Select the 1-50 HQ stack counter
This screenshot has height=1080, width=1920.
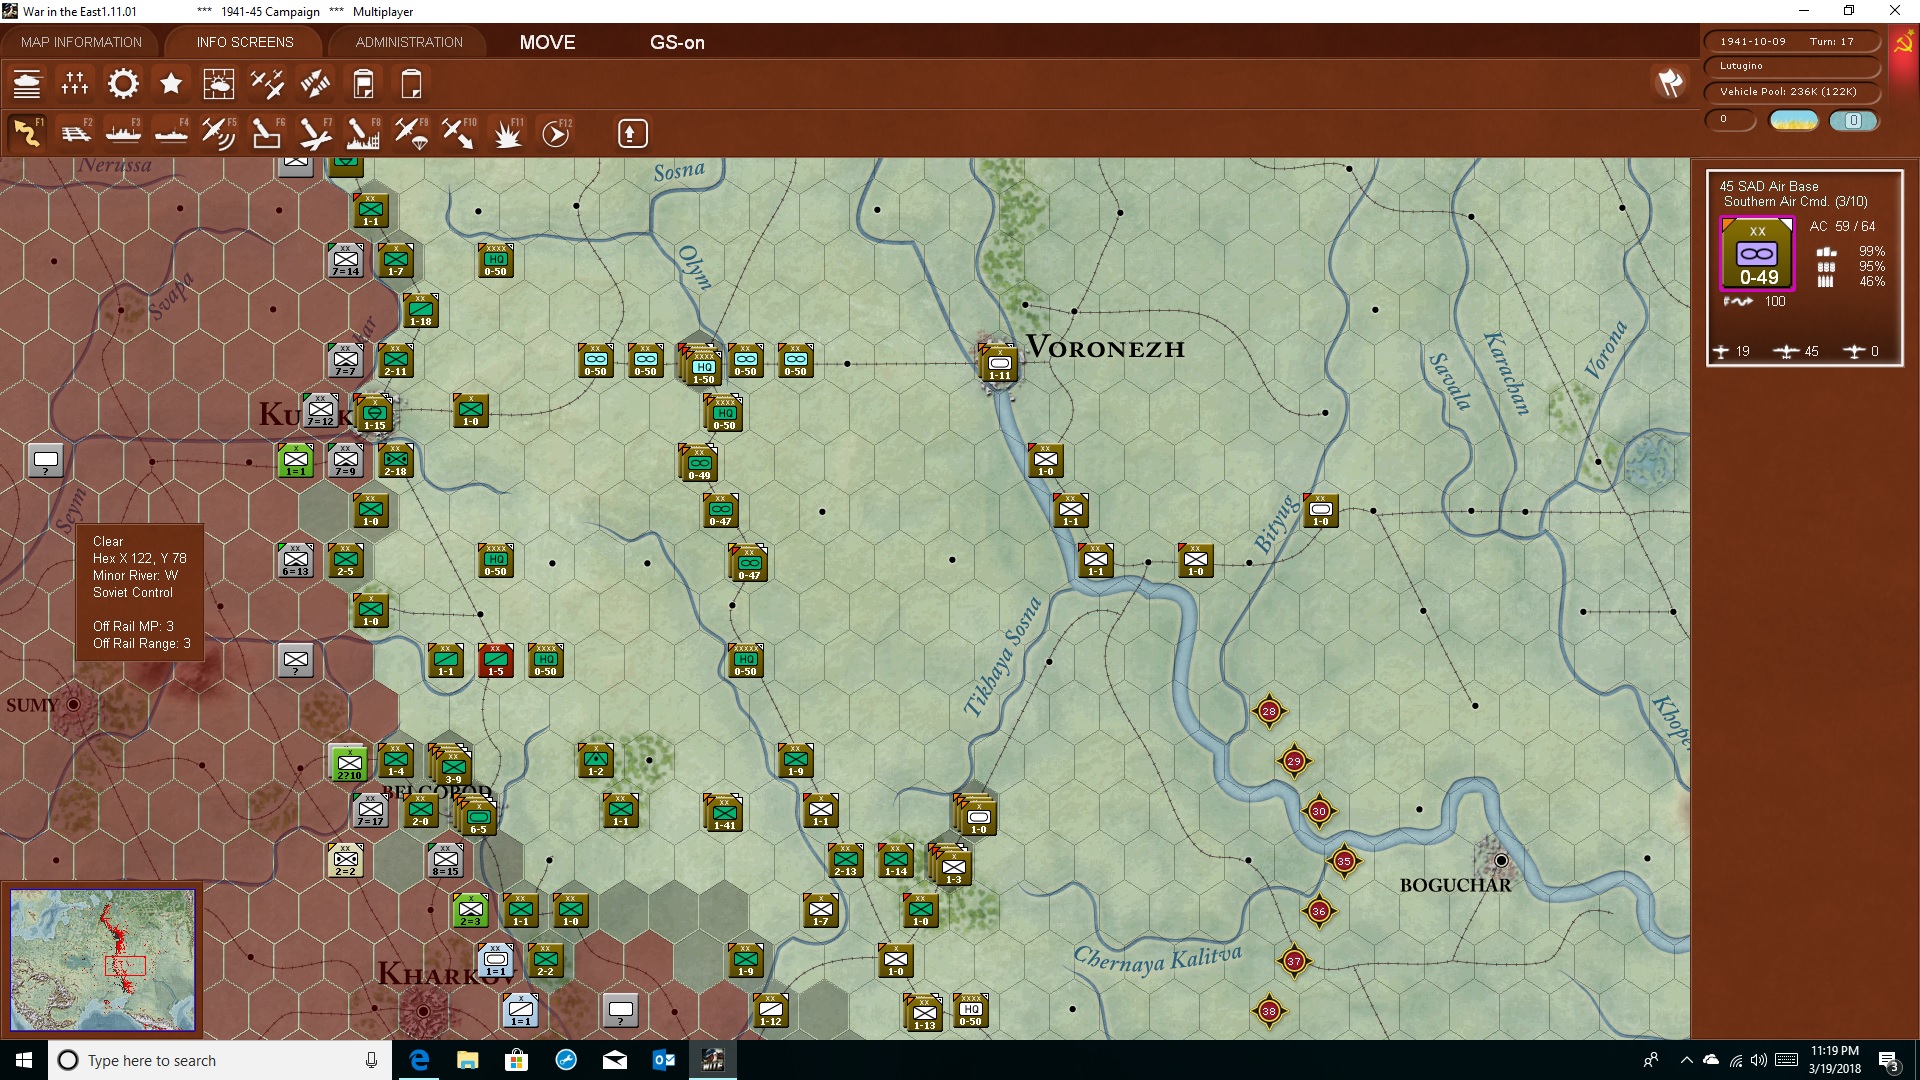(703, 367)
